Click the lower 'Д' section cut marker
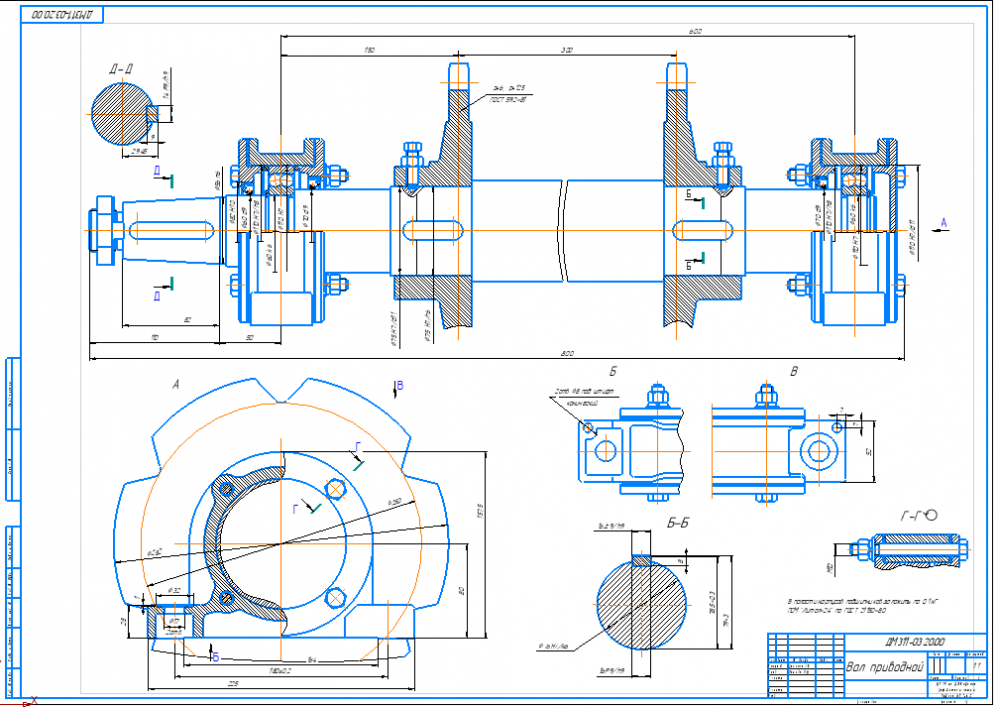The height and width of the screenshot is (708, 1000). point(164,289)
